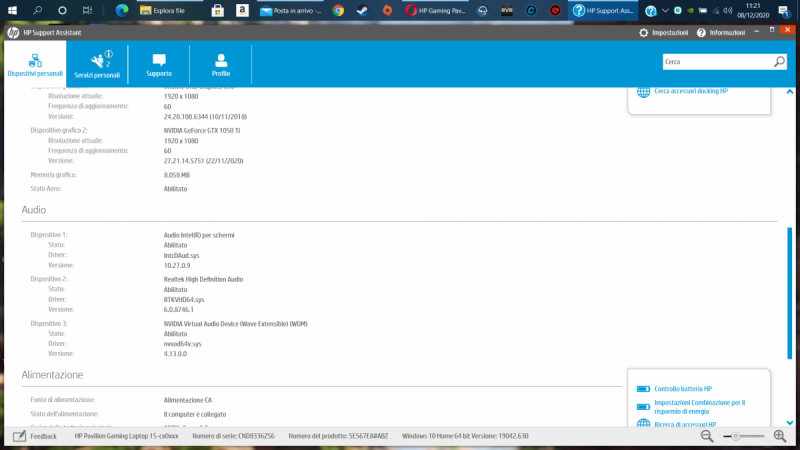Screen dimensions: 800x450
Task: Launch Microsoft Edge from the taskbar
Action: [x=121, y=10]
